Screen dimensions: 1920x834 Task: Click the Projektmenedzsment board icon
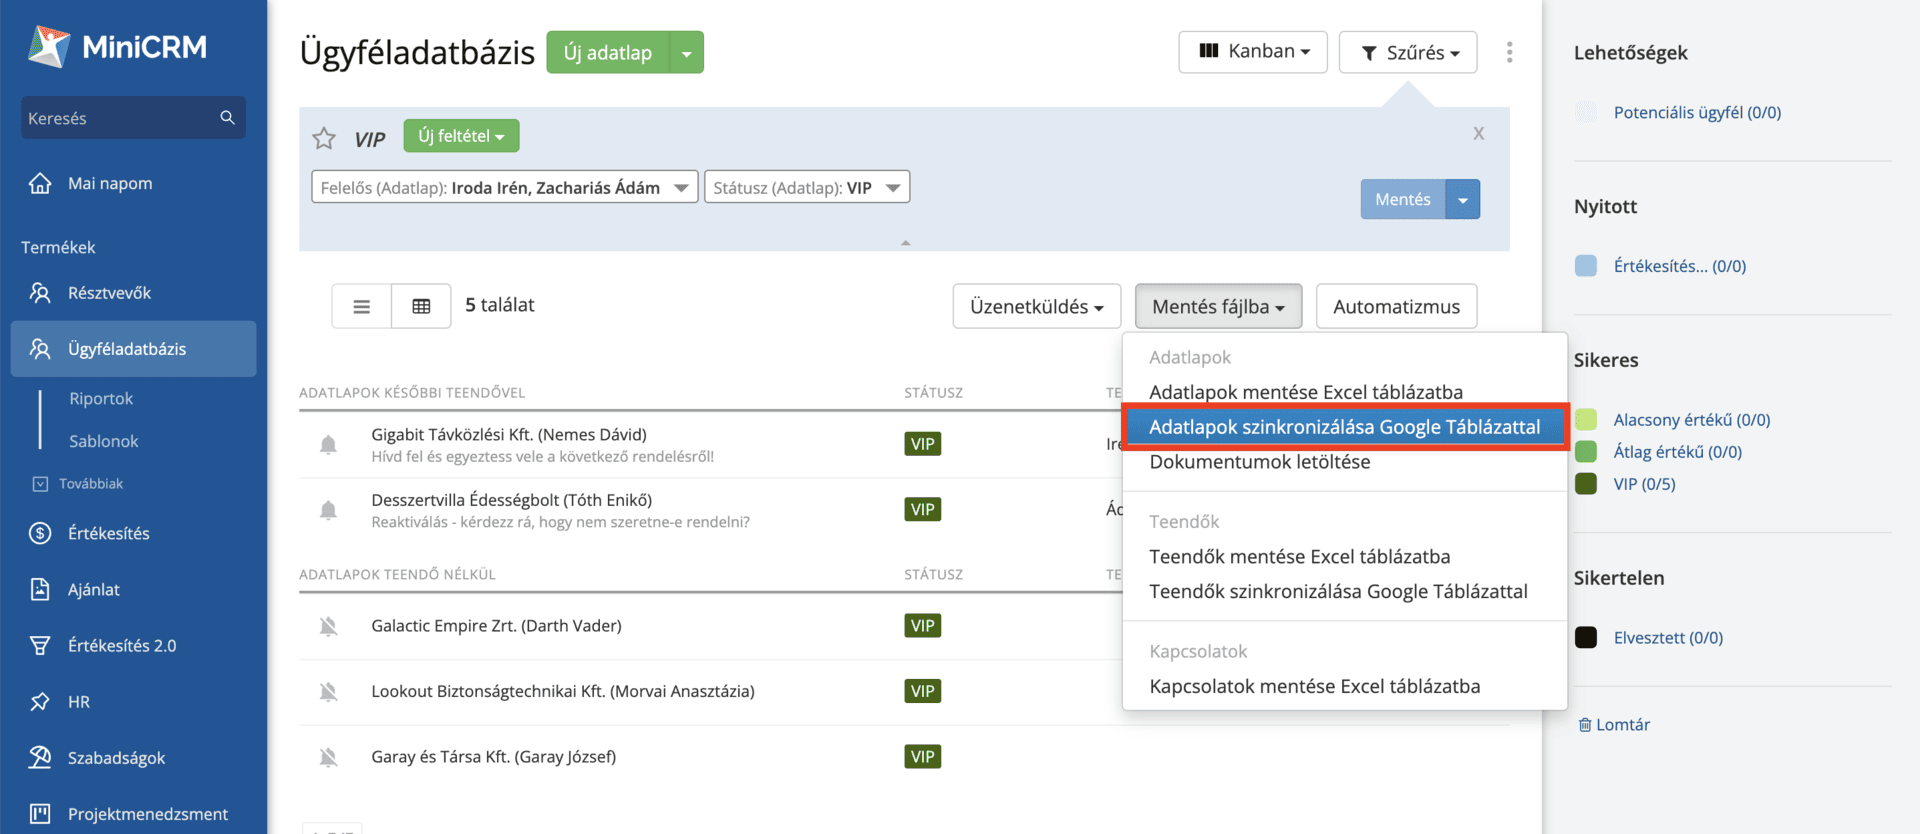click(40, 813)
